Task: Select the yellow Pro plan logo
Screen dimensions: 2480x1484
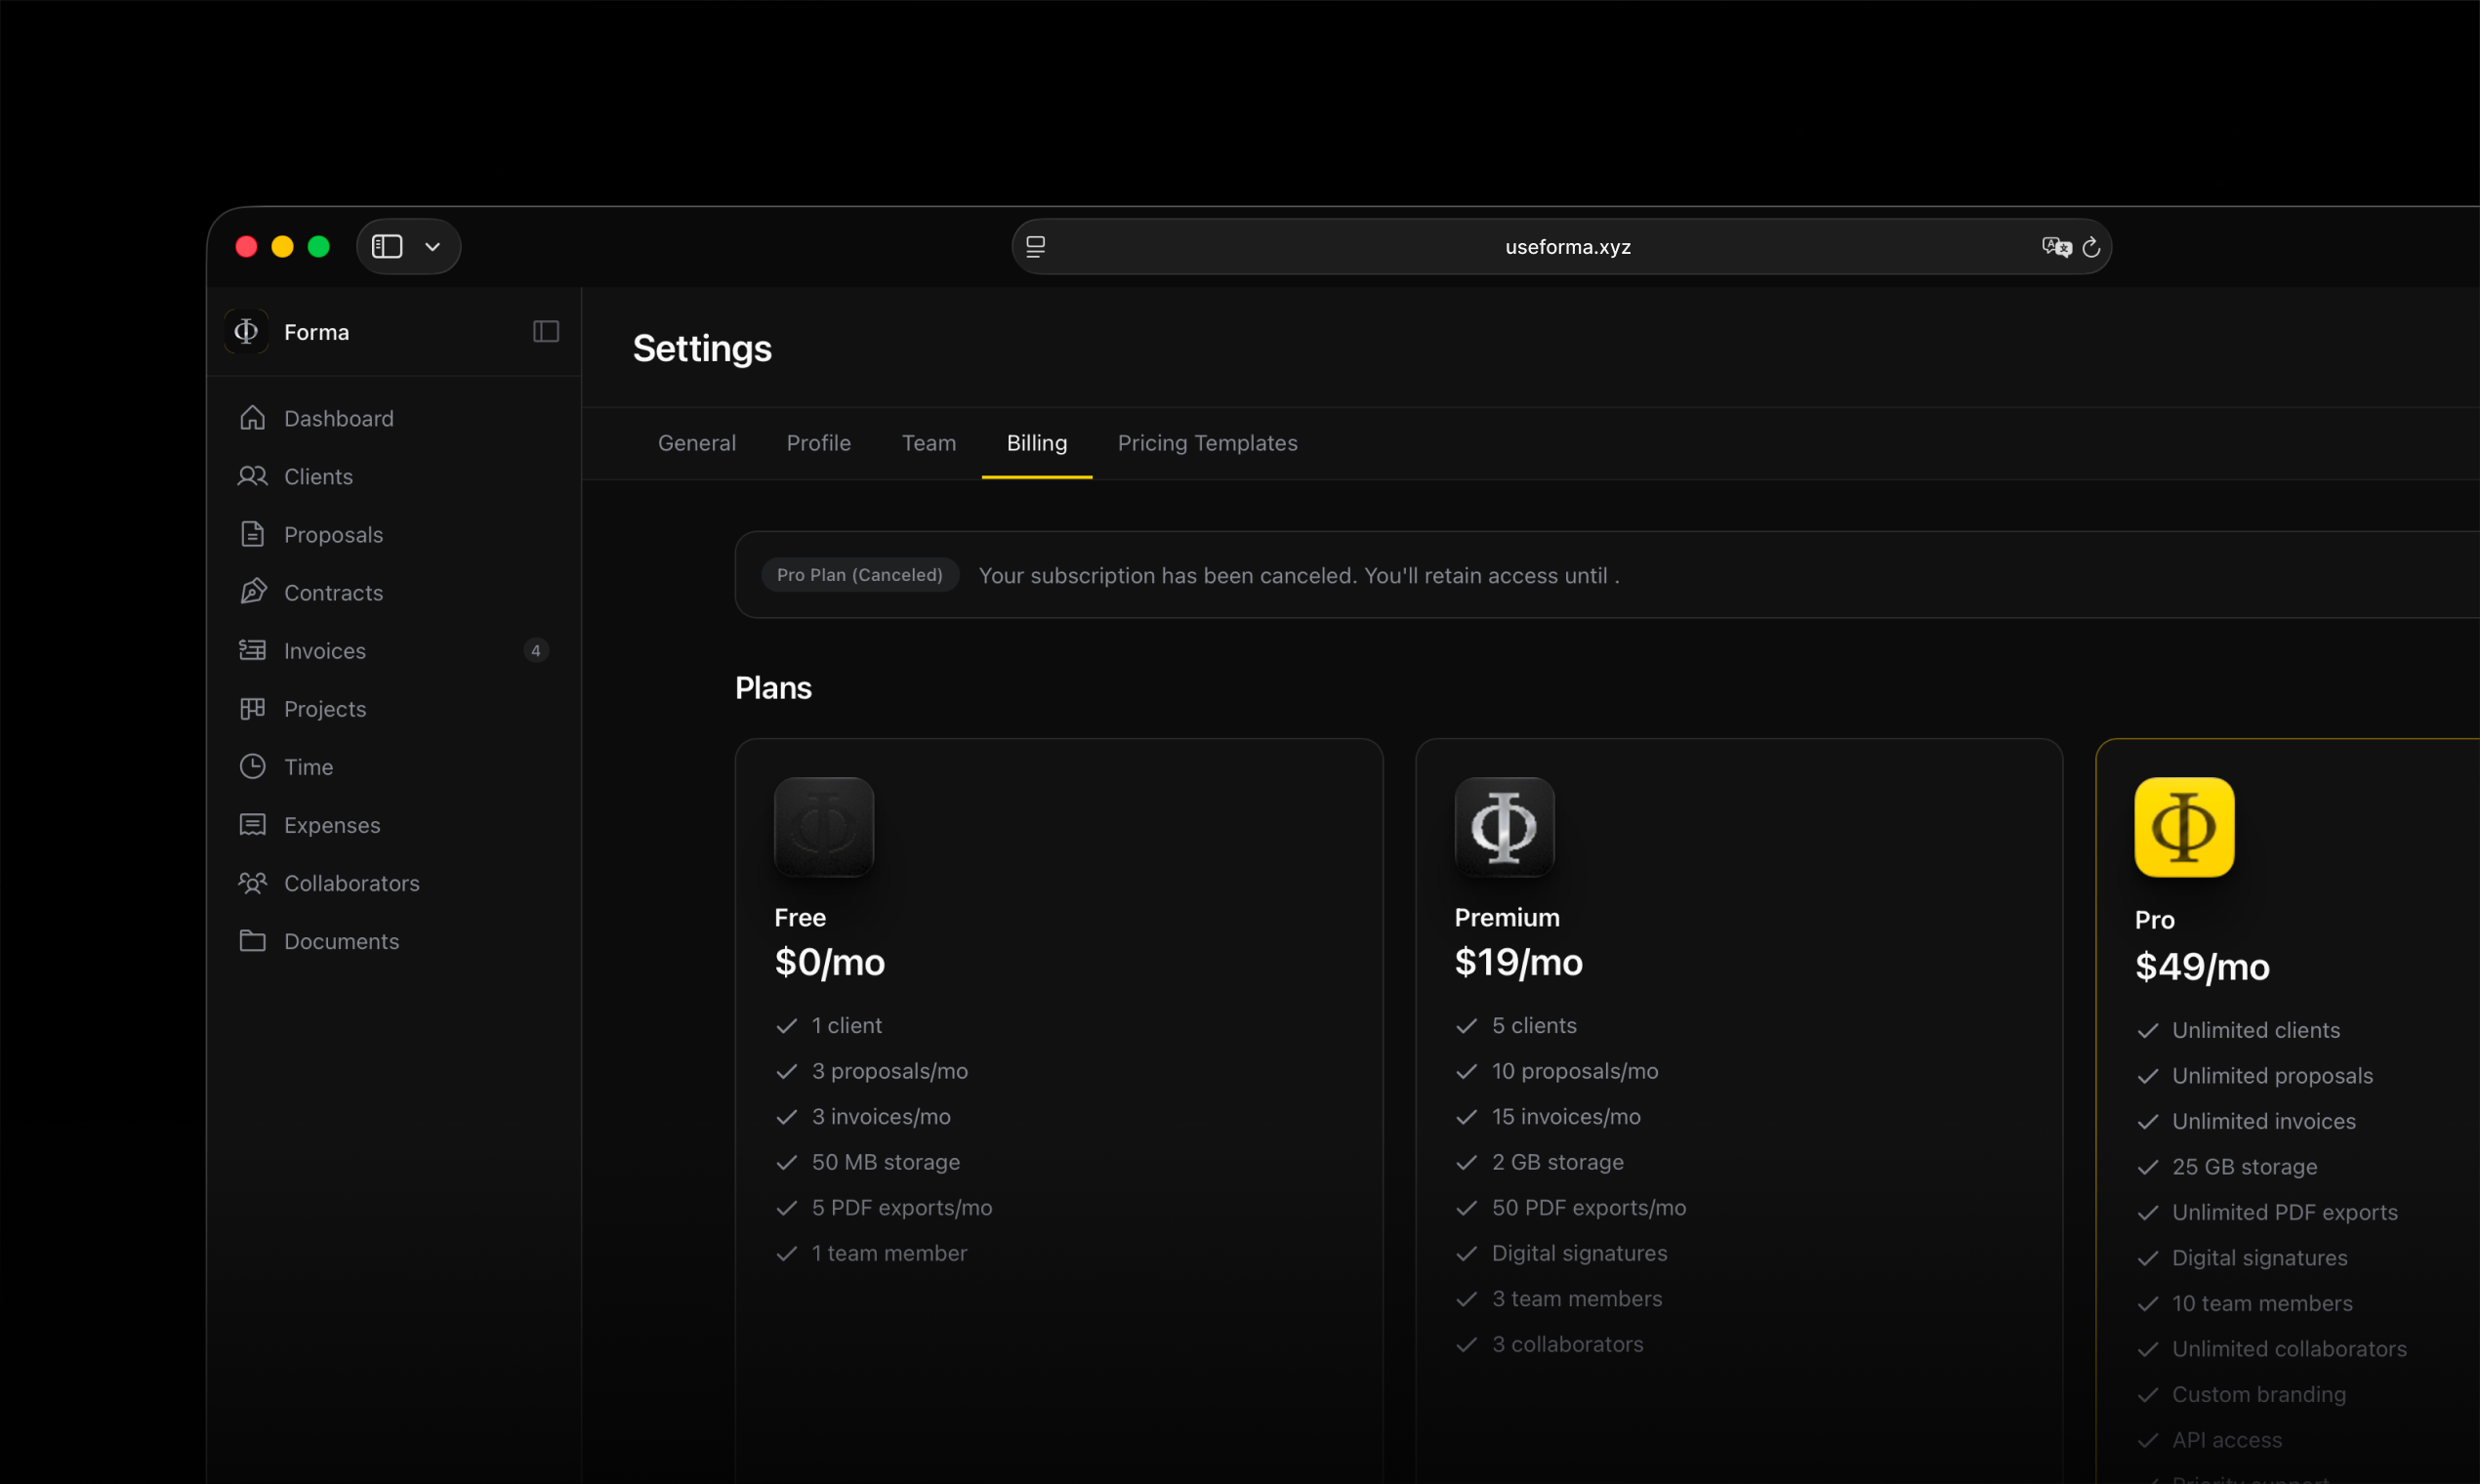Action: (2183, 827)
